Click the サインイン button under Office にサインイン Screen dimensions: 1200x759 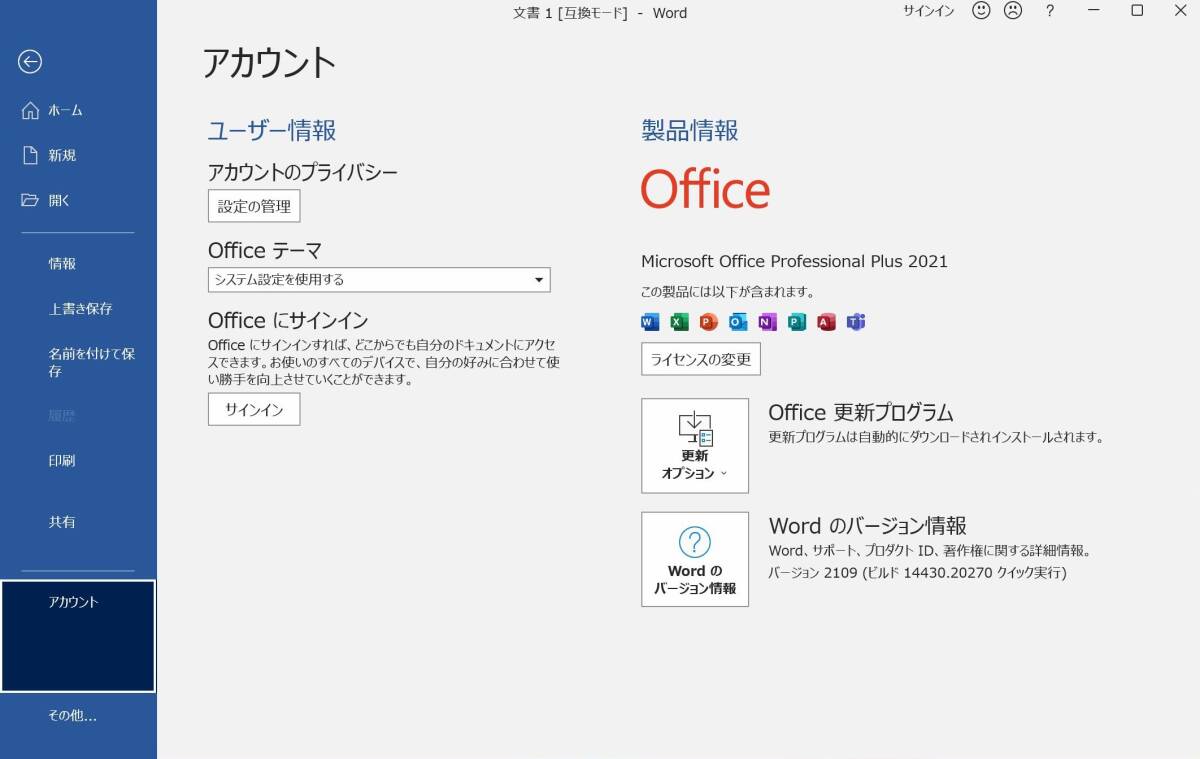pos(254,409)
